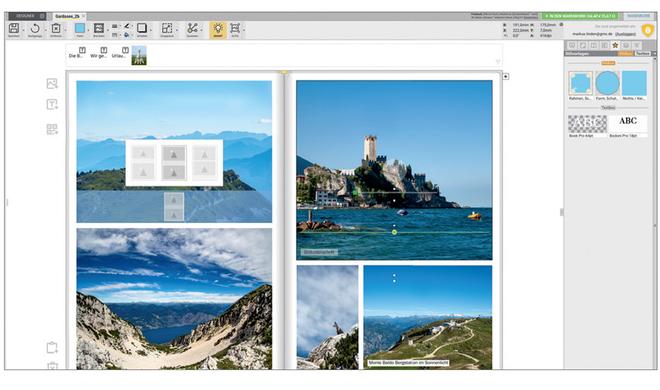This screenshot has height=390, width=660.
Task: Click the add layout grid icon in left sidebar
Action: click(x=52, y=129)
